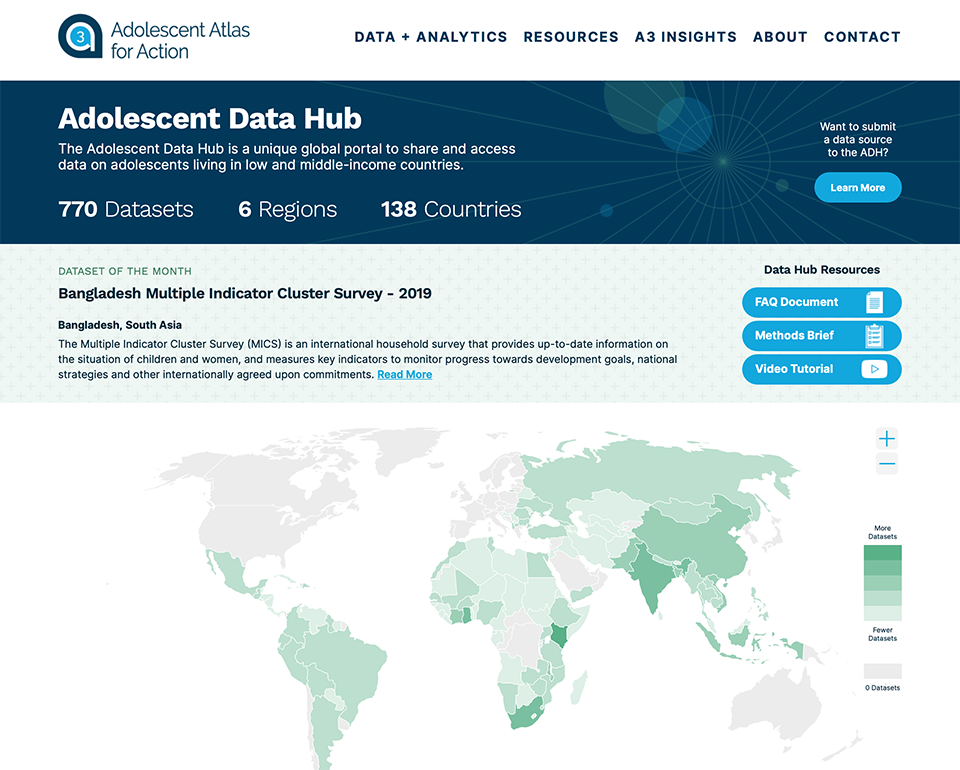Click the gray 0 Datasets swatch

[x=882, y=671]
